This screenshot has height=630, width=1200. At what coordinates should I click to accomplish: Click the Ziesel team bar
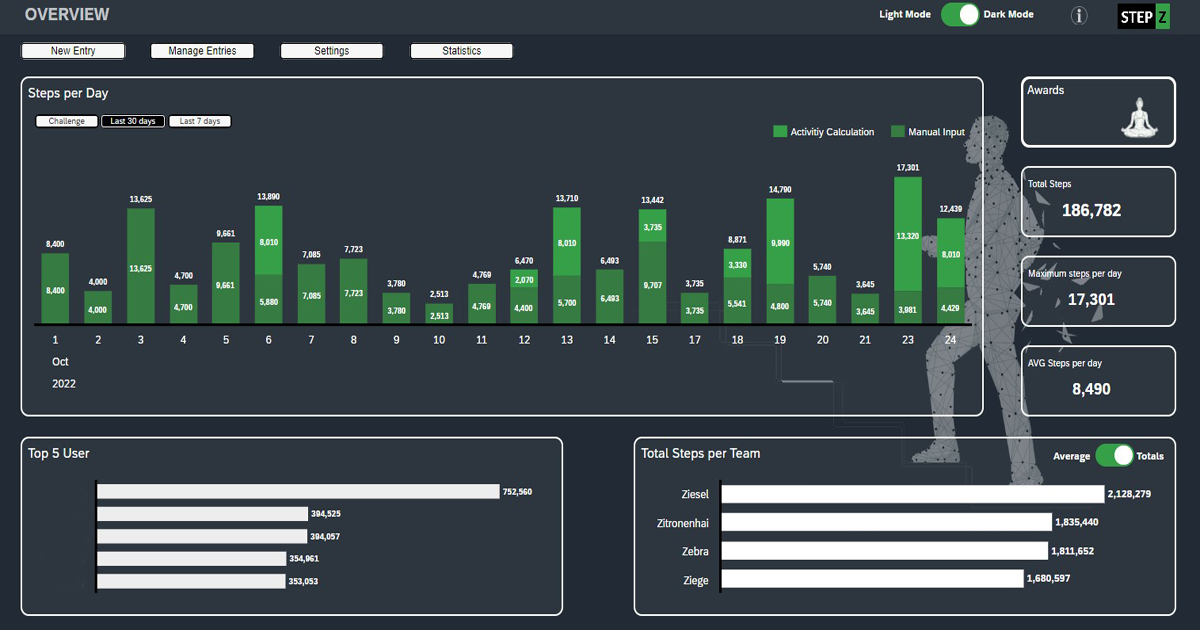(x=912, y=494)
